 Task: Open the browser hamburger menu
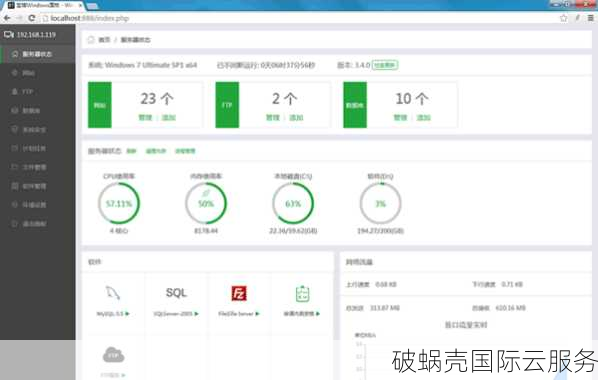coord(590,18)
